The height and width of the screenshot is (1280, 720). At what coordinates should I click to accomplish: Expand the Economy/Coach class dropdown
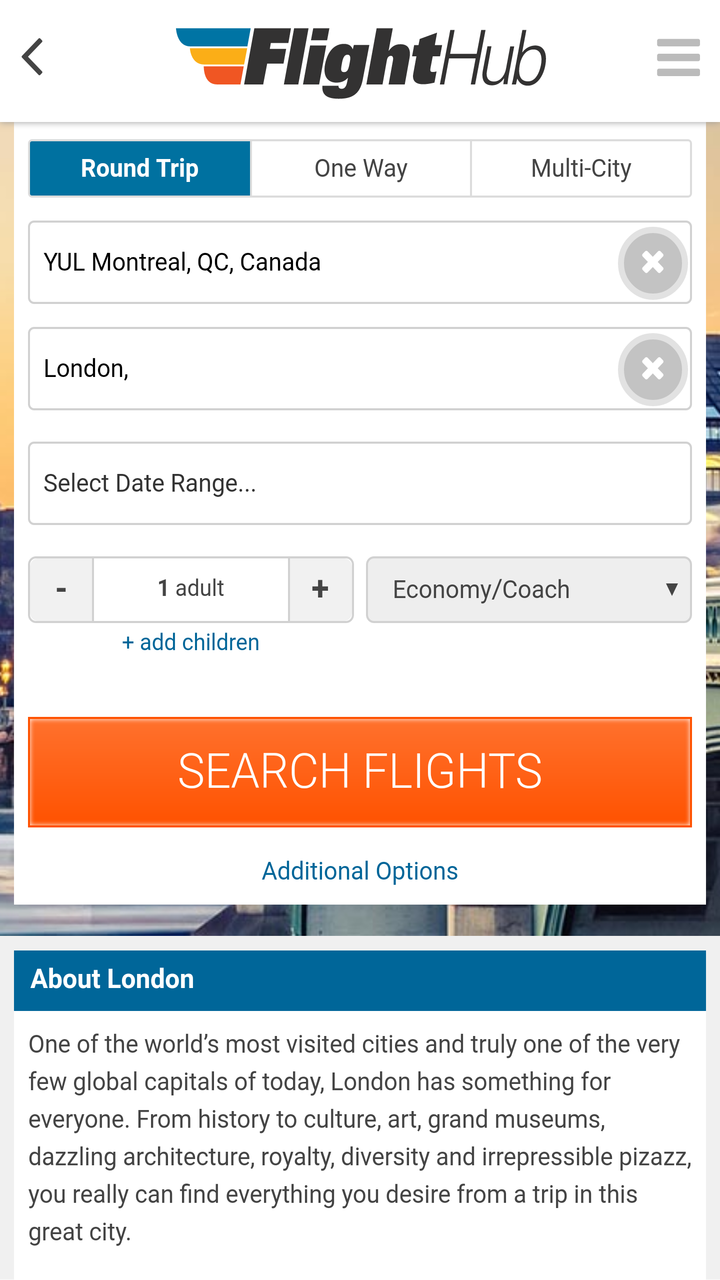click(x=529, y=590)
